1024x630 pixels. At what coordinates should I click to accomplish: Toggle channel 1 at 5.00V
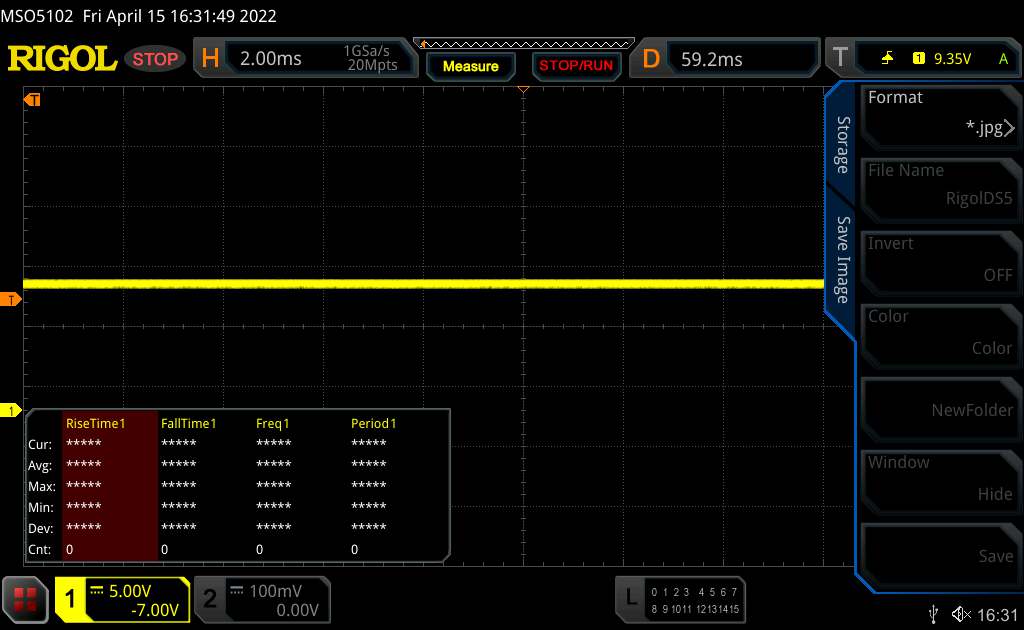[122, 599]
